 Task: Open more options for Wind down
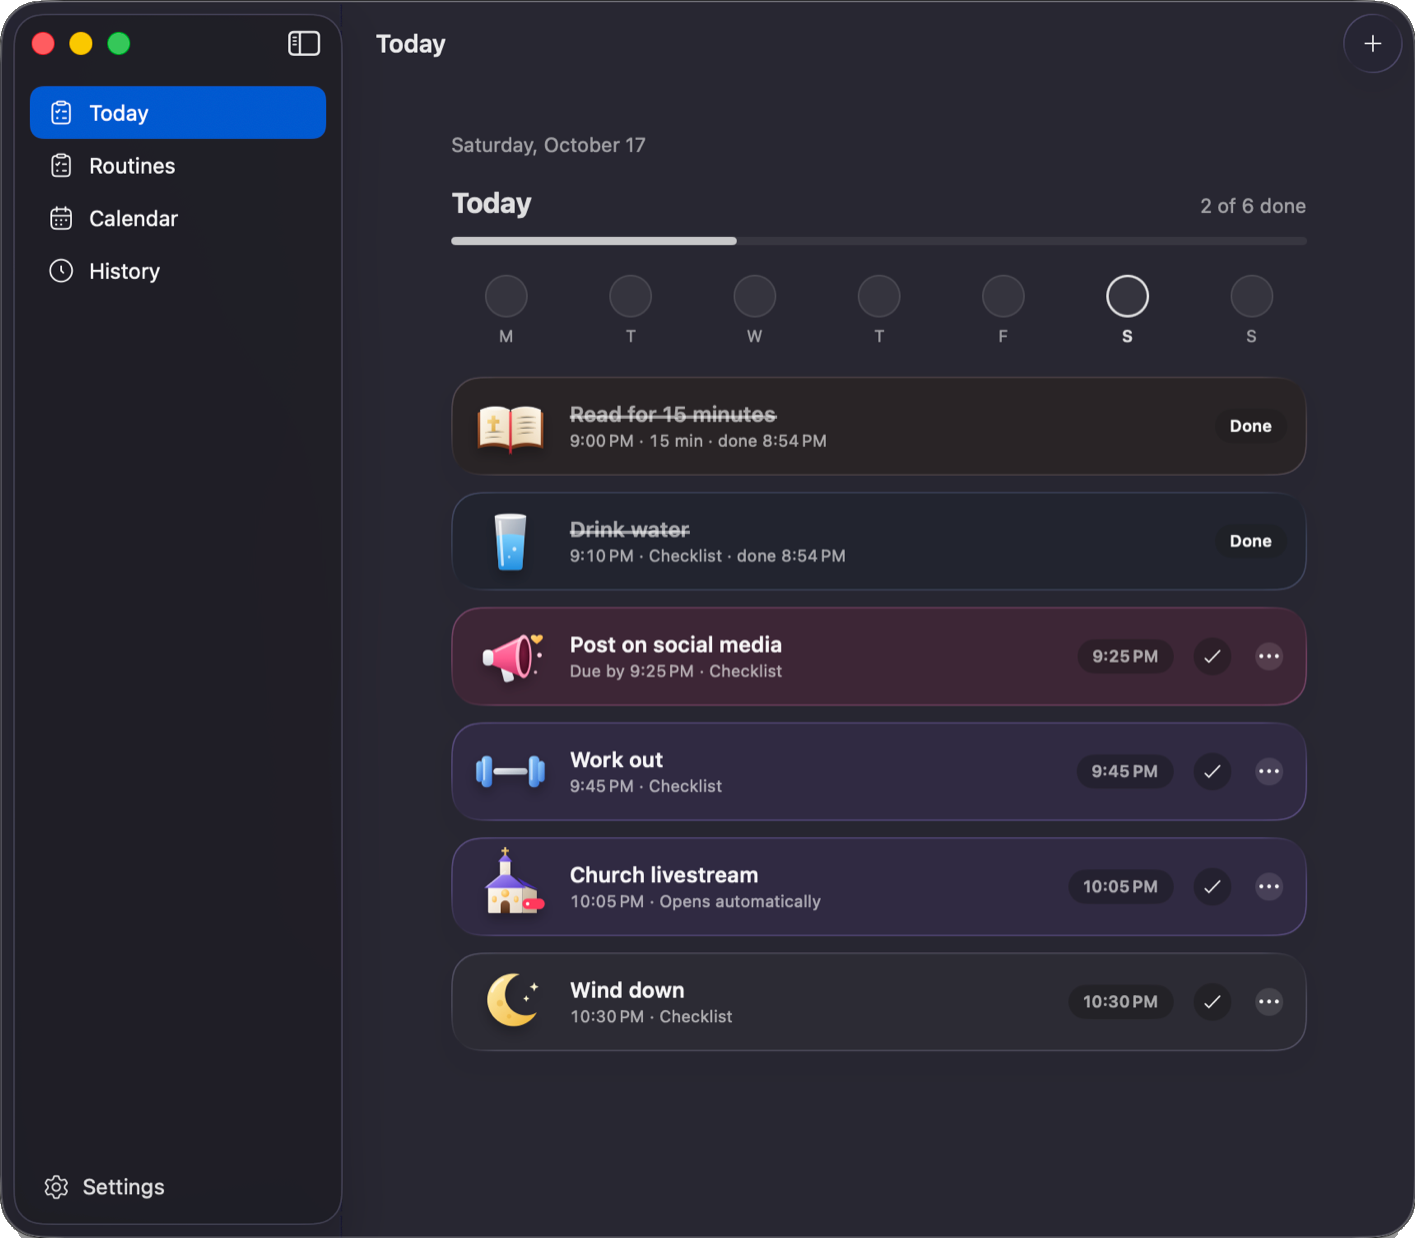coord(1269,1002)
